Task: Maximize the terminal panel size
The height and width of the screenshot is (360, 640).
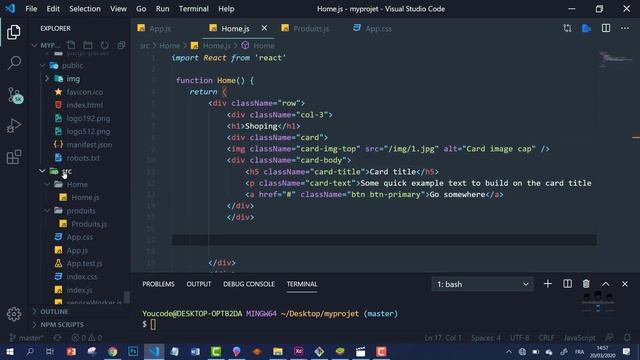Action: pos(606,284)
